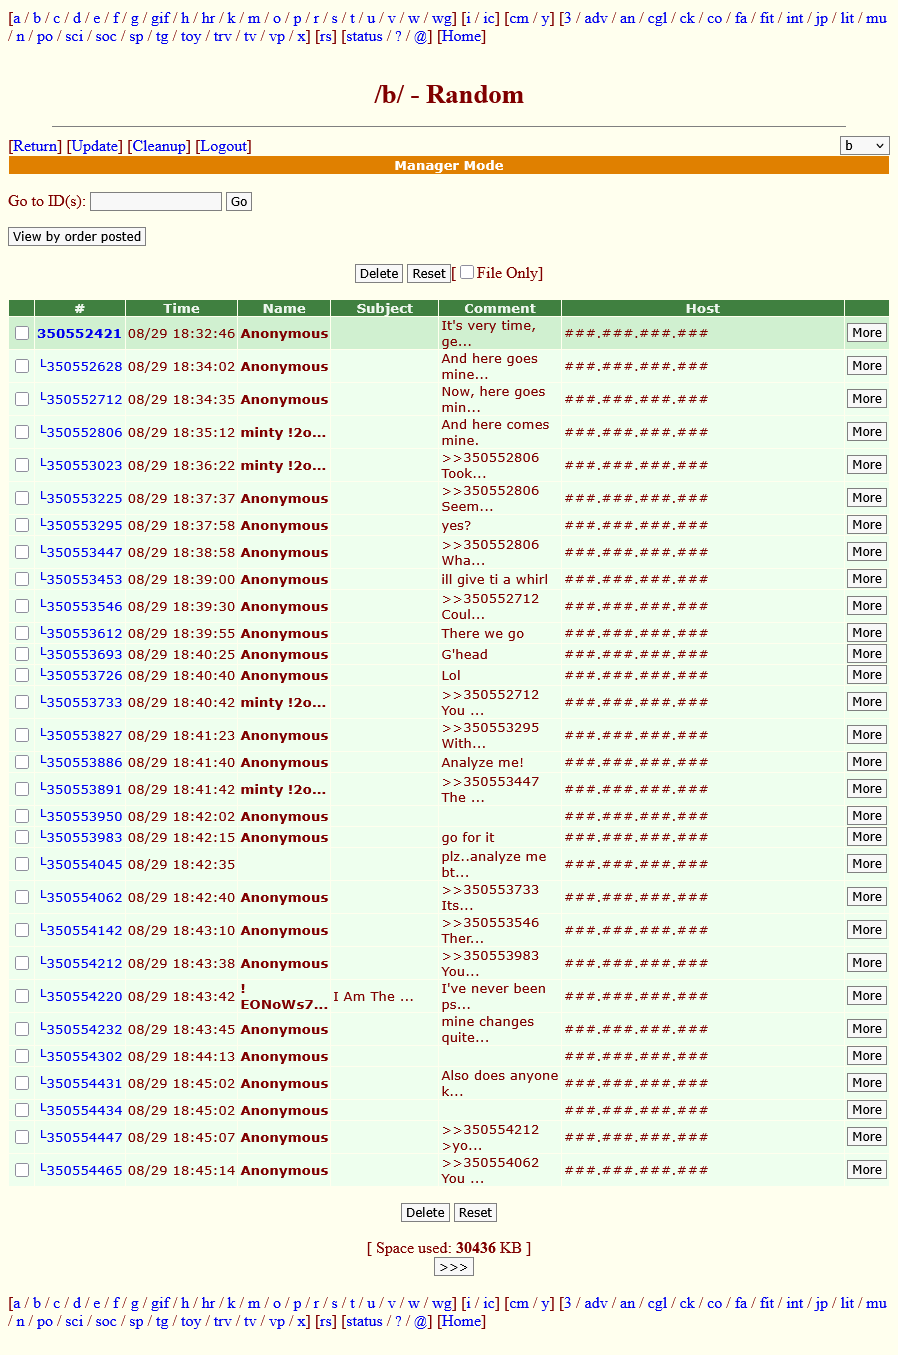Click View by order posted button
The width and height of the screenshot is (898, 1355).
coord(77,237)
